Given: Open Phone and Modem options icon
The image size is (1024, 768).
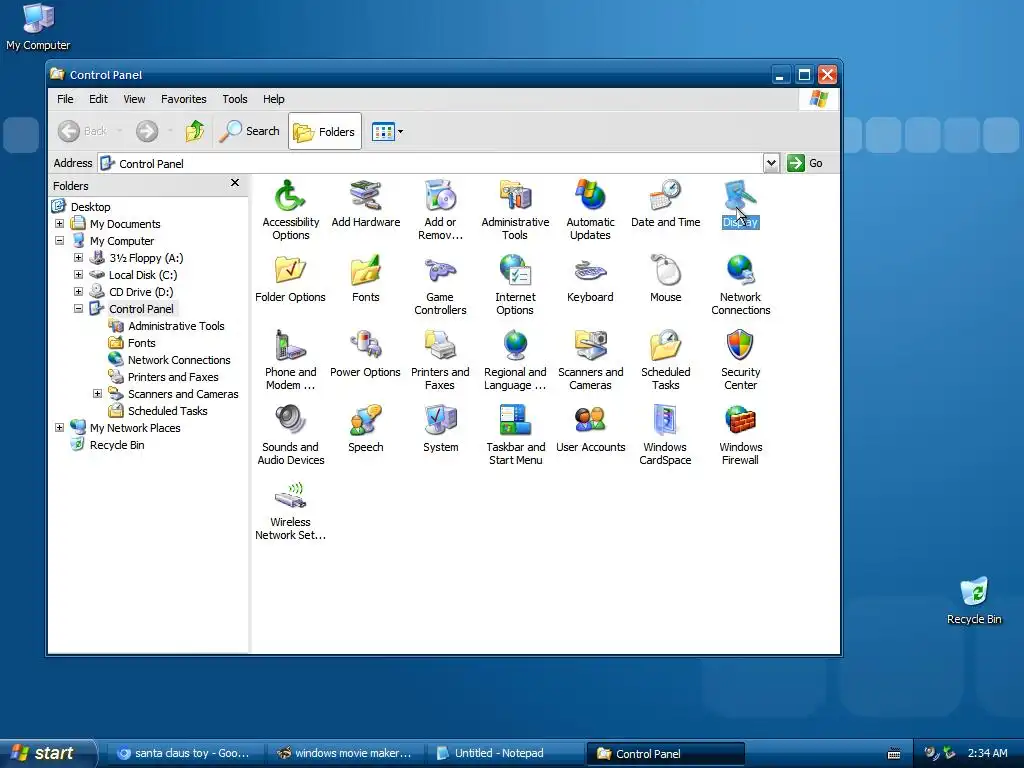Looking at the screenshot, I should [x=291, y=360].
